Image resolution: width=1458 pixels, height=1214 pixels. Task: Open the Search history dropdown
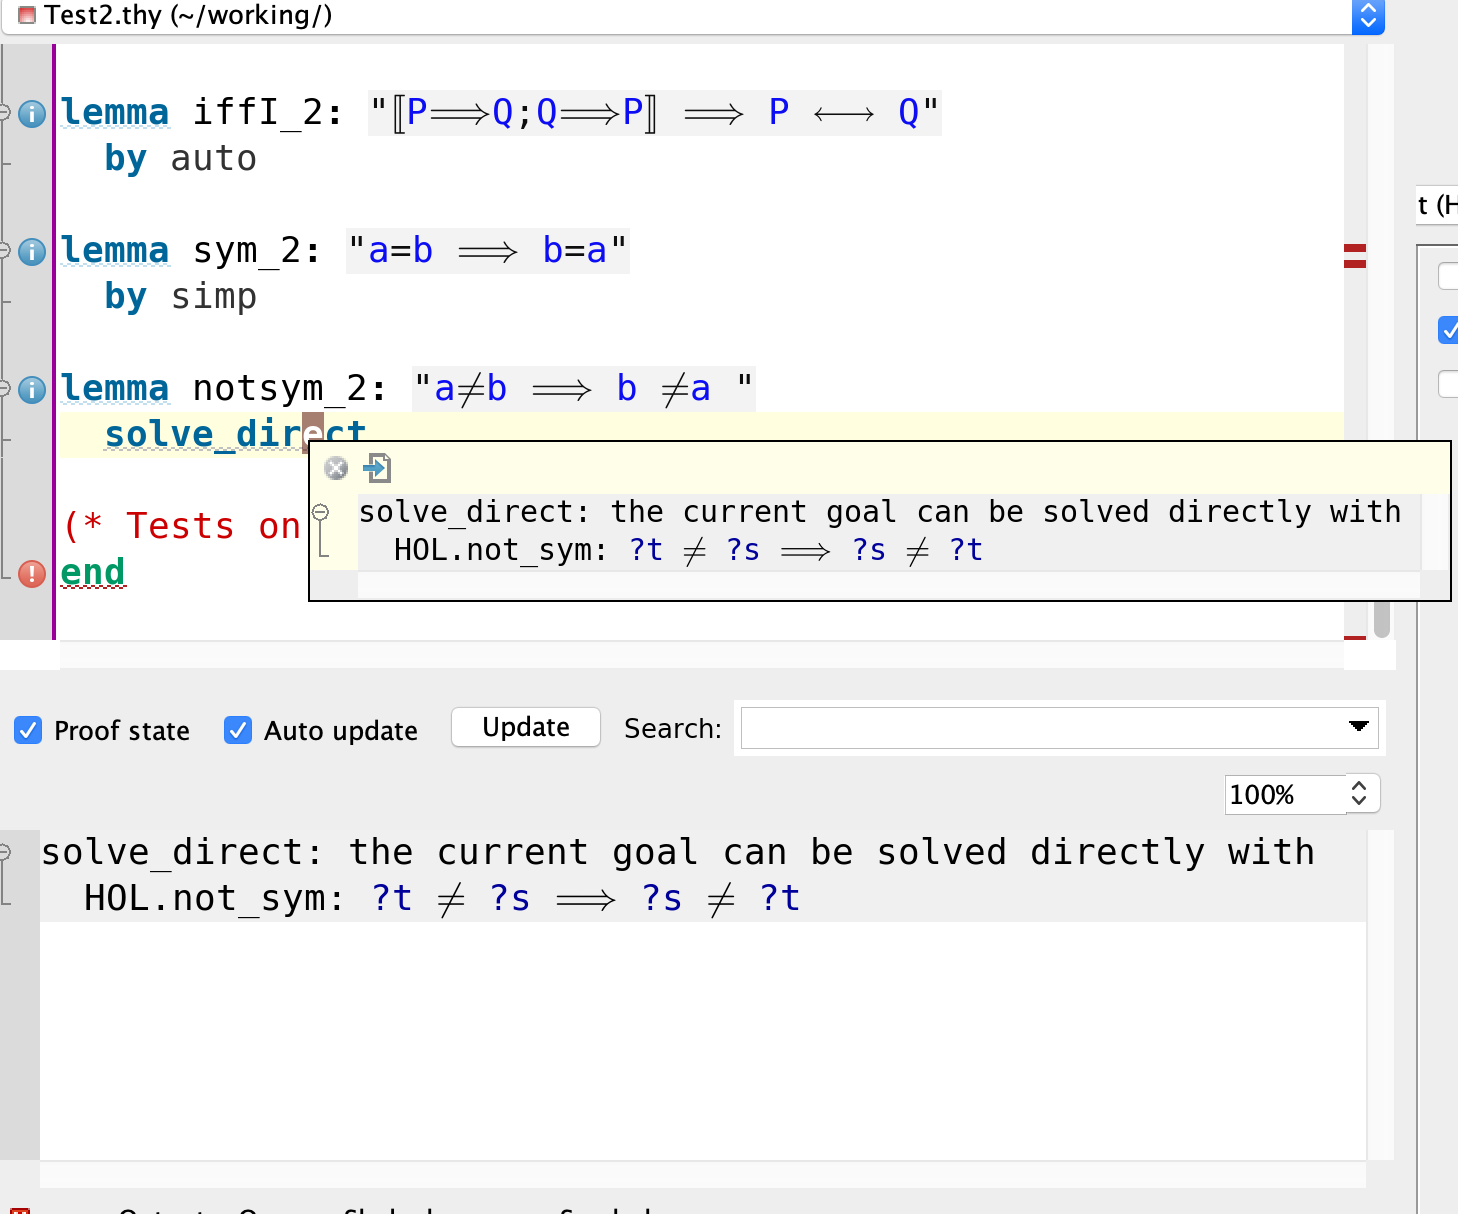(x=1358, y=728)
